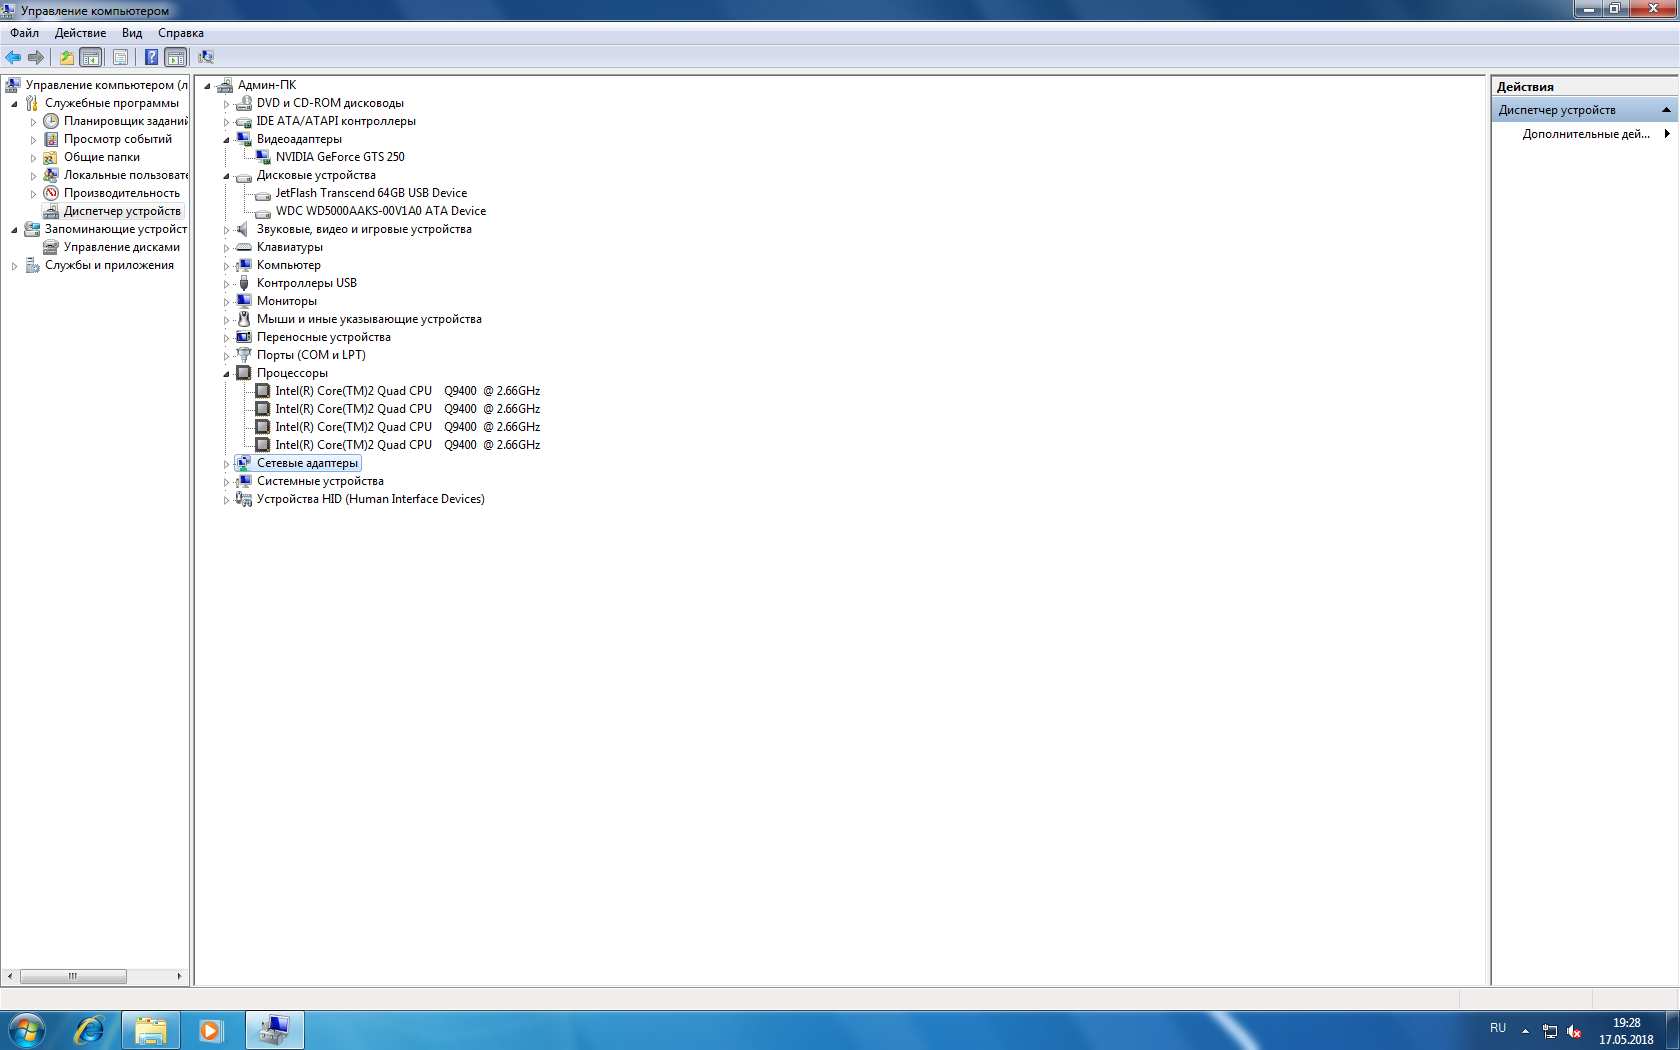Select the Компьютер category
The width and height of the screenshot is (1680, 1050).
click(x=289, y=265)
